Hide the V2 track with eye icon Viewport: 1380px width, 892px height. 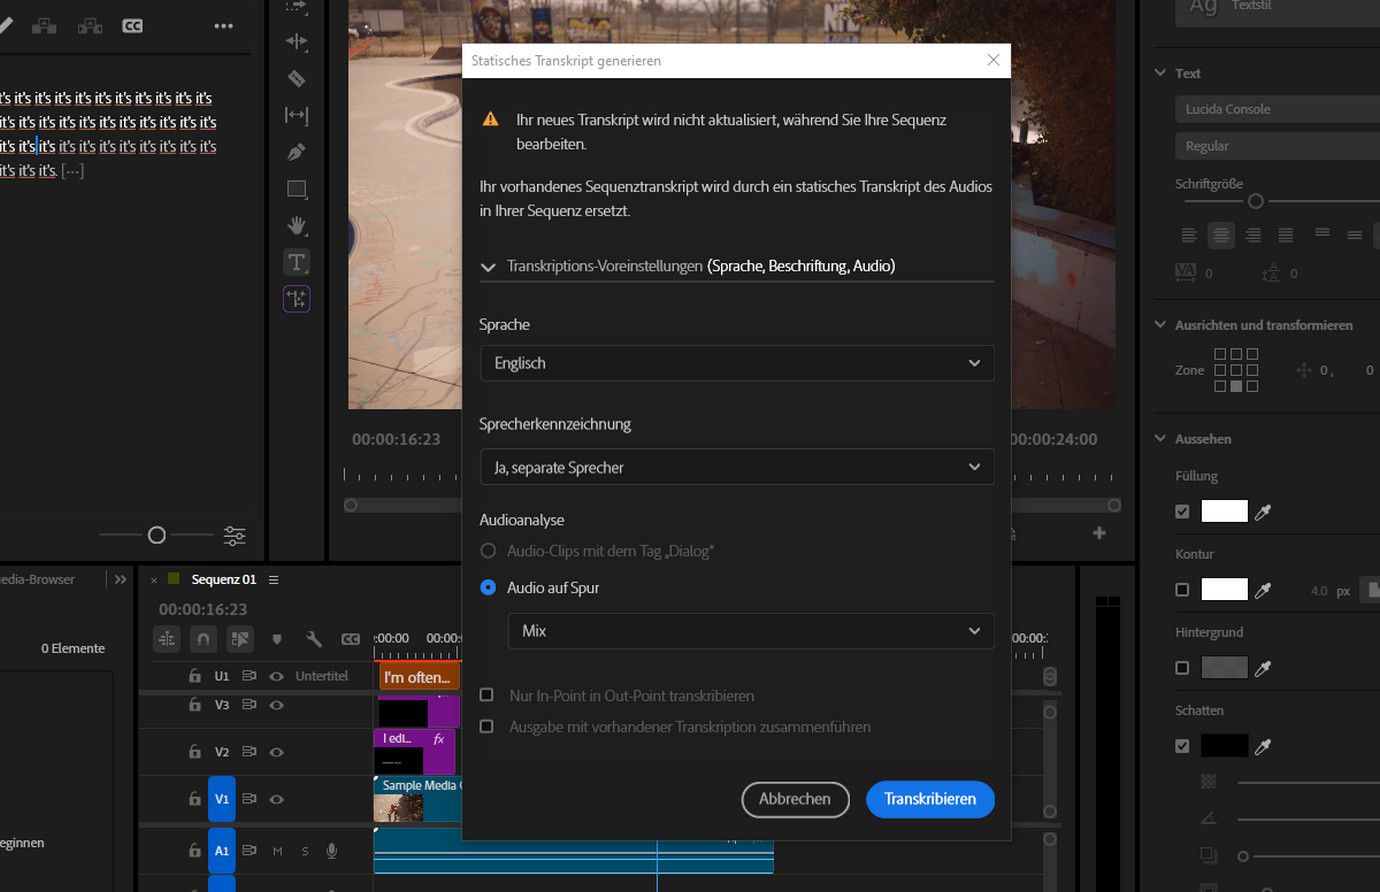277,752
